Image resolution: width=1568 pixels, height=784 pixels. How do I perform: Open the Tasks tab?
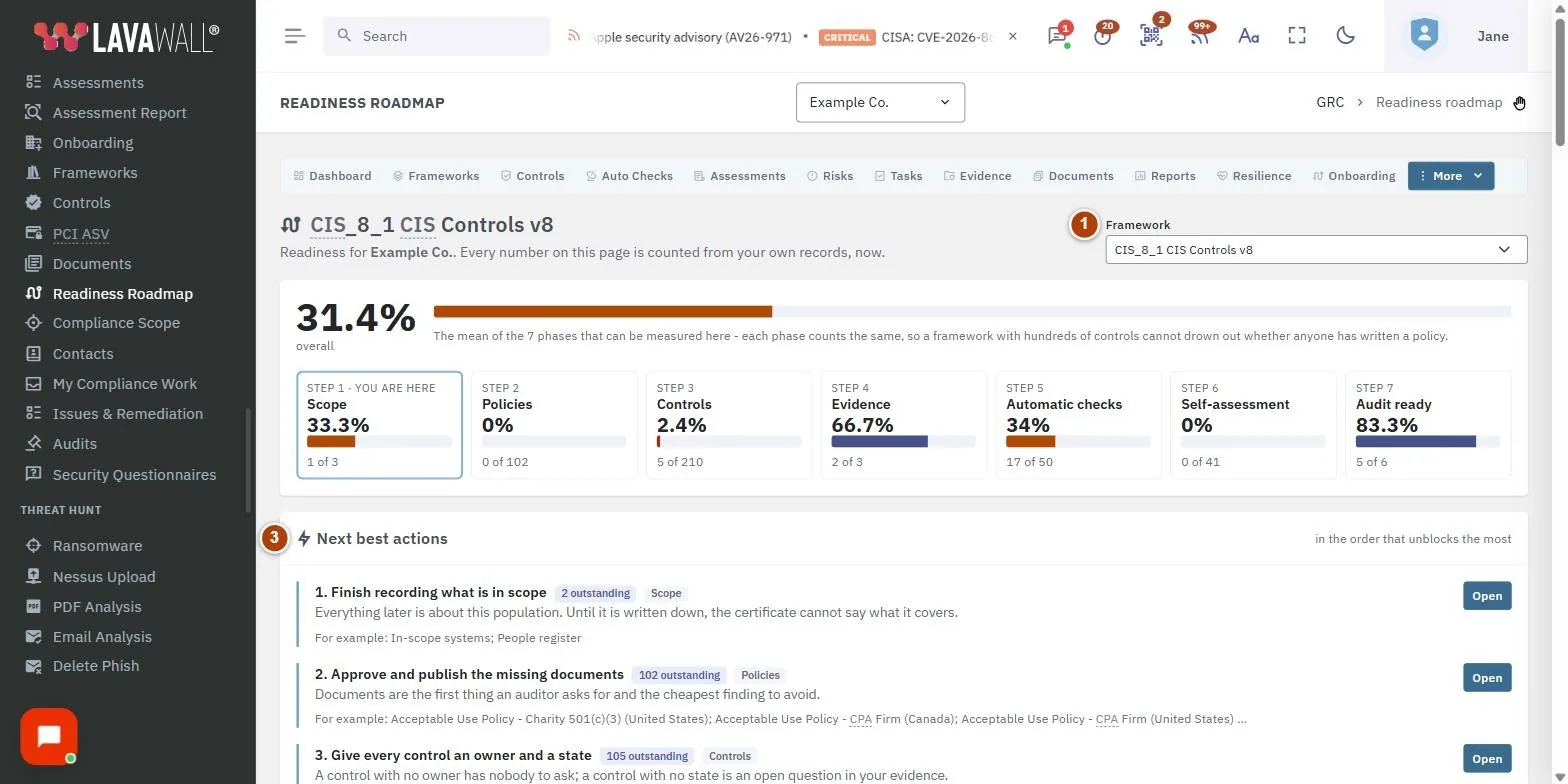click(899, 176)
